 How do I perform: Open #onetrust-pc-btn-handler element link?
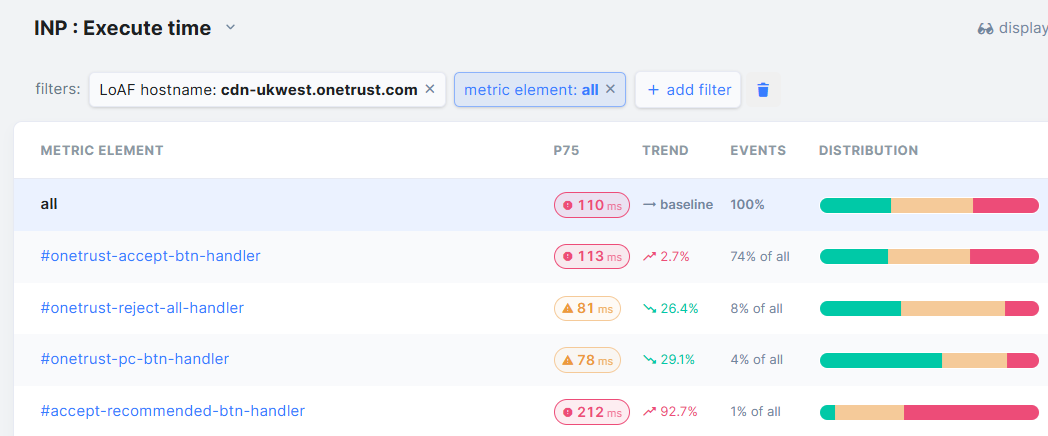click(135, 359)
